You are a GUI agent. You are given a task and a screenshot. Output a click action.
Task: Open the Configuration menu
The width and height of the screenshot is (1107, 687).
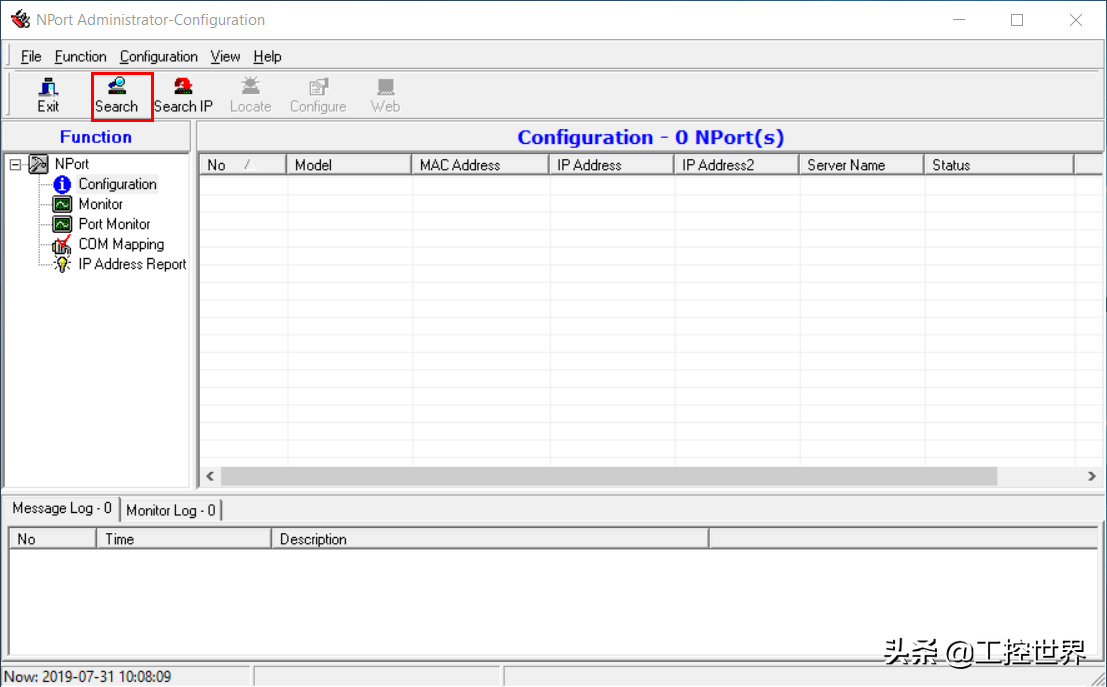tap(158, 57)
